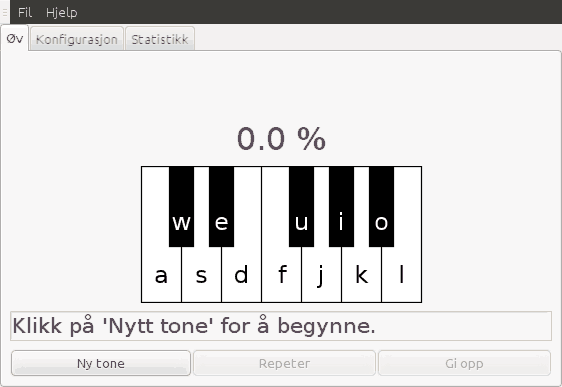Play the white piano key labeled l

point(401,275)
